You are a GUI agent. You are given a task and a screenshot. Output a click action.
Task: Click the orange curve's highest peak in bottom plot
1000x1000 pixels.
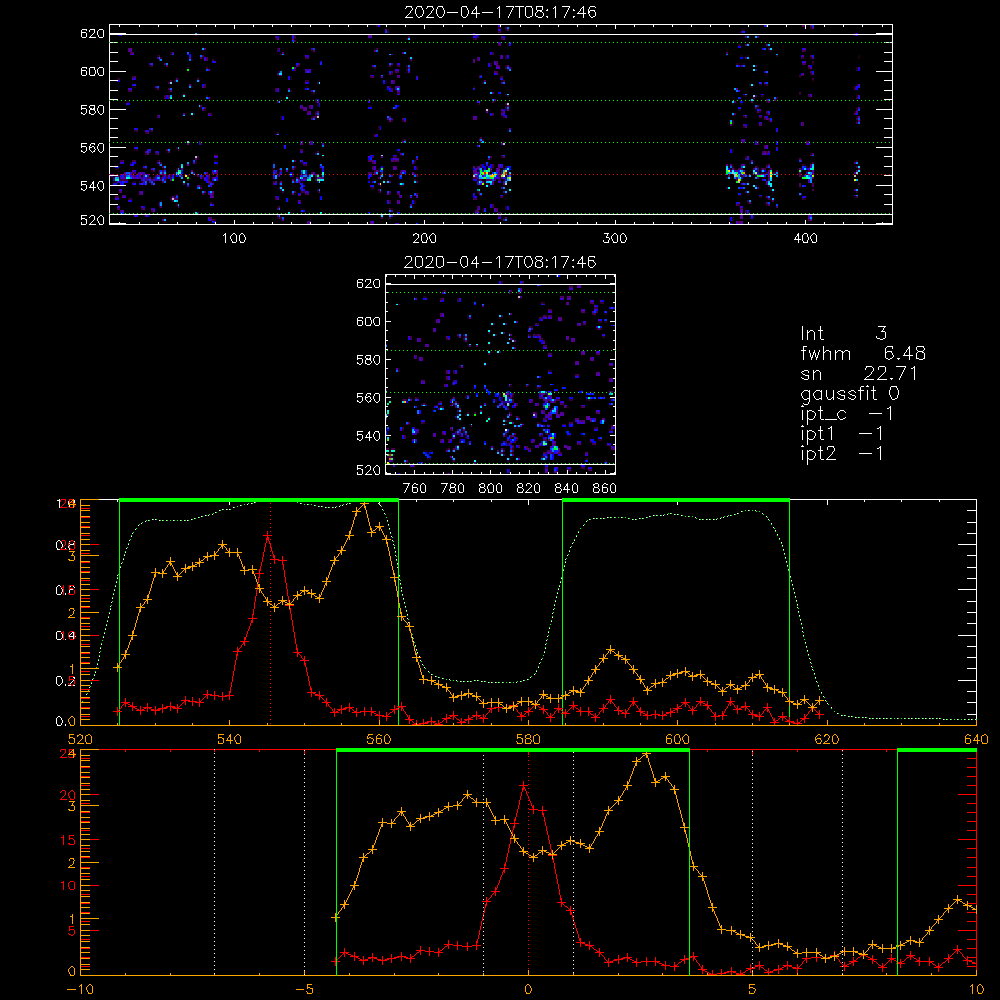tap(646, 754)
